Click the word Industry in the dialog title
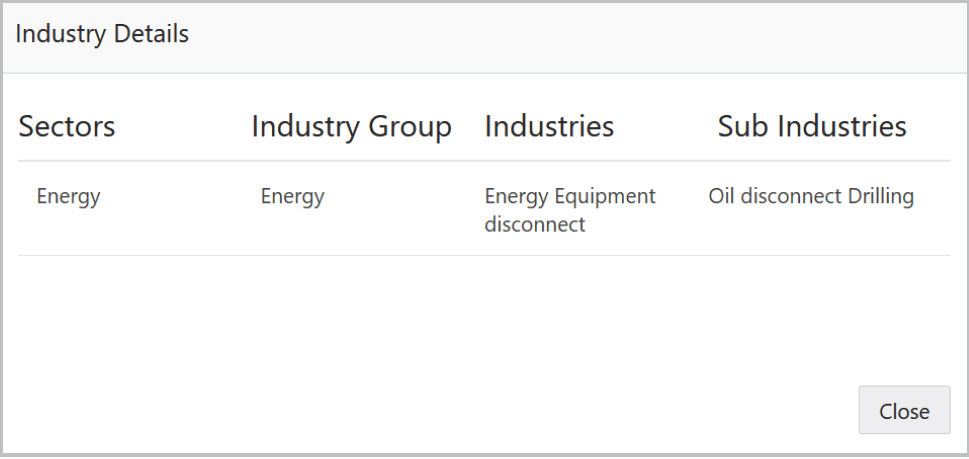The image size is (969, 459). tap(62, 34)
